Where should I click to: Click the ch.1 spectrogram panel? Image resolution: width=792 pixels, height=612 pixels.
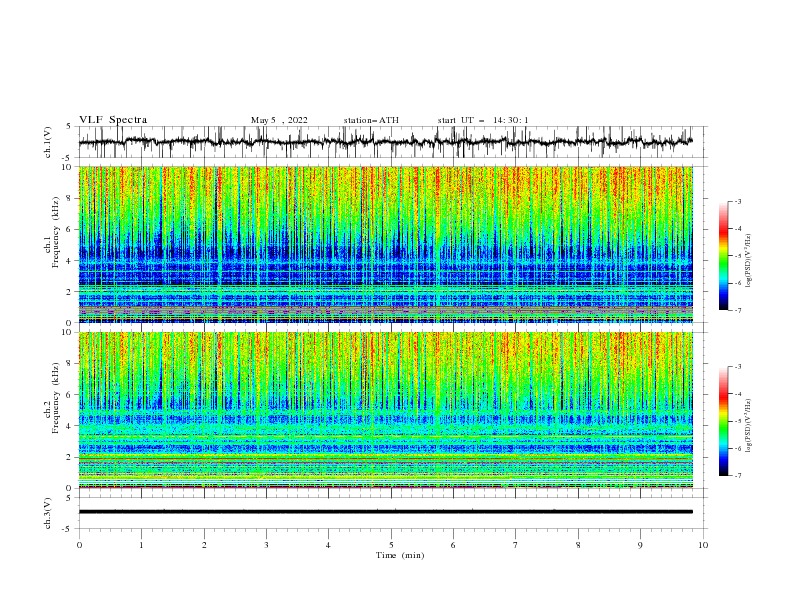coord(385,244)
